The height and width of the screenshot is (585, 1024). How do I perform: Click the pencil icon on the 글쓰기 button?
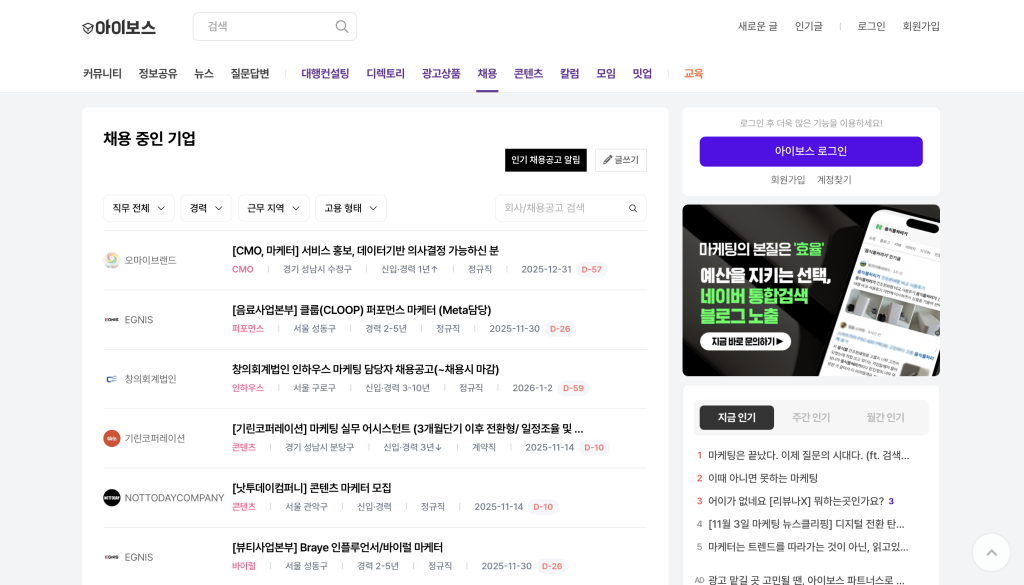click(608, 160)
